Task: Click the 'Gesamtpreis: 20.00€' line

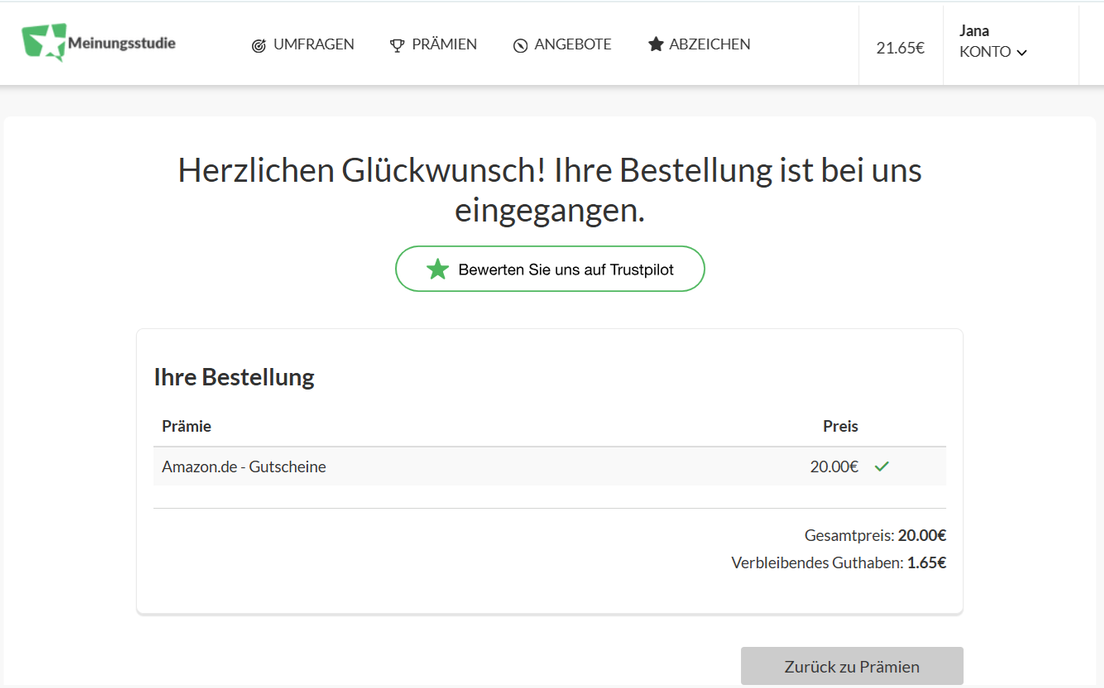Action: 875,535
